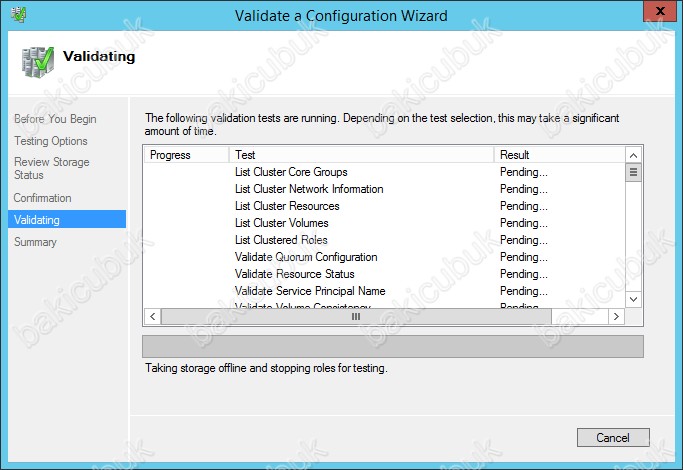Click the vertical scrollbar thumb
Viewport: 683px width, 470px height.
click(633, 172)
